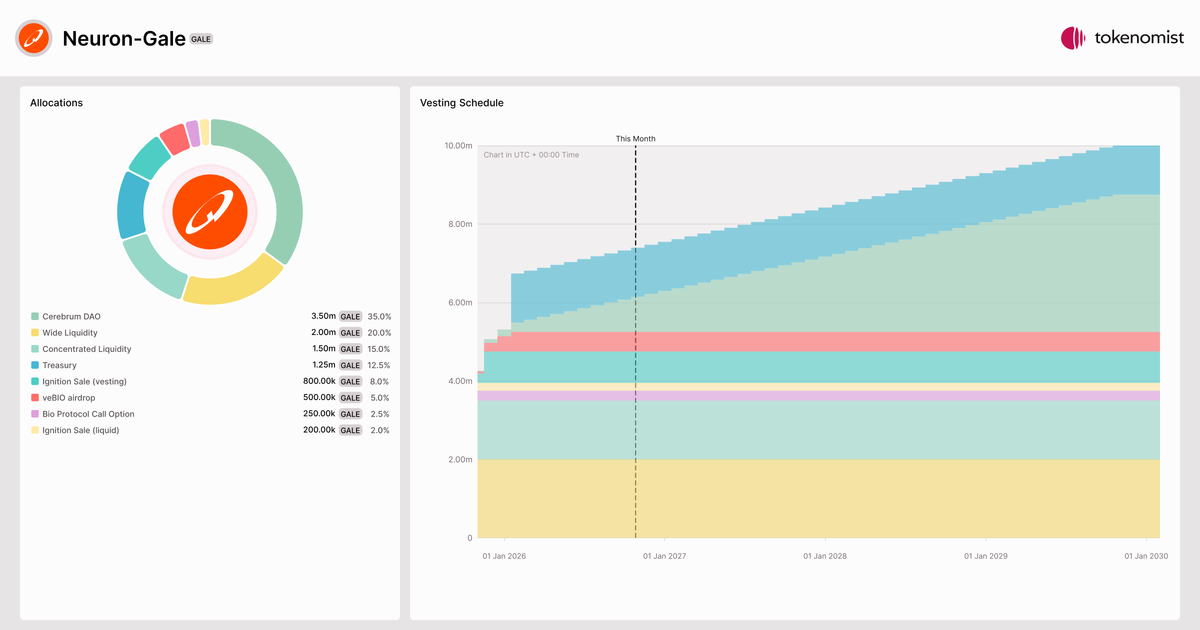Select the Ignition Sale (liquid) color swatch
The image size is (1200, 630).
35,430
